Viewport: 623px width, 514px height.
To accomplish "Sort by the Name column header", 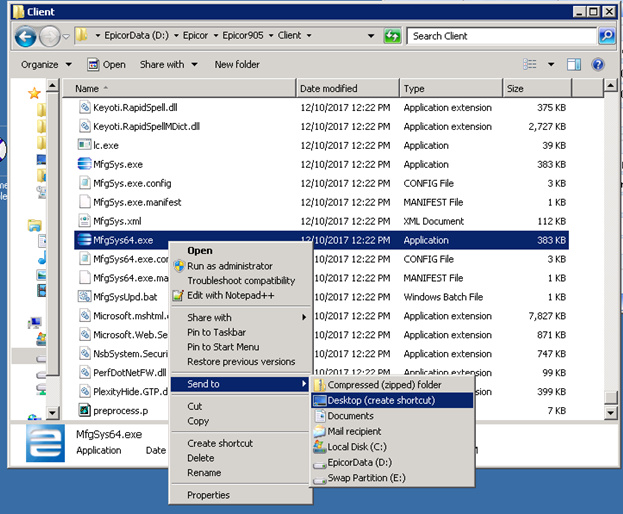I will [179, 88].
